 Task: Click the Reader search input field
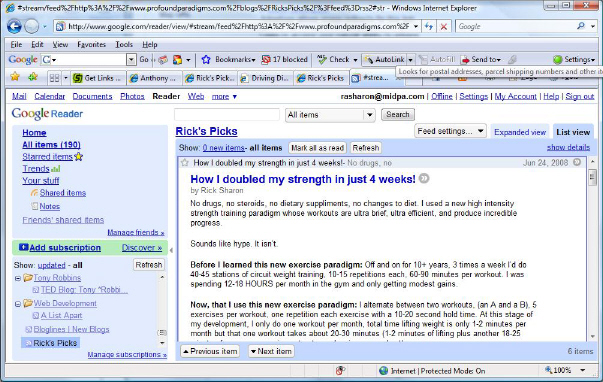click(x=227, y=114)
